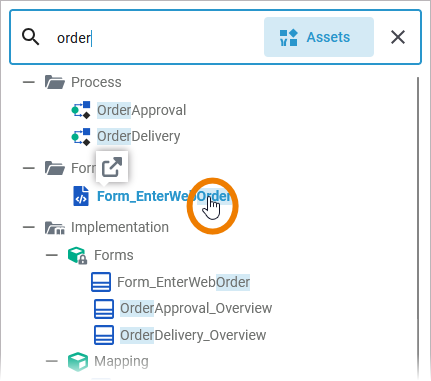Click the open-in-new-tab popup icon
Screen dimensions: 431x381
(x=112, y=167)
